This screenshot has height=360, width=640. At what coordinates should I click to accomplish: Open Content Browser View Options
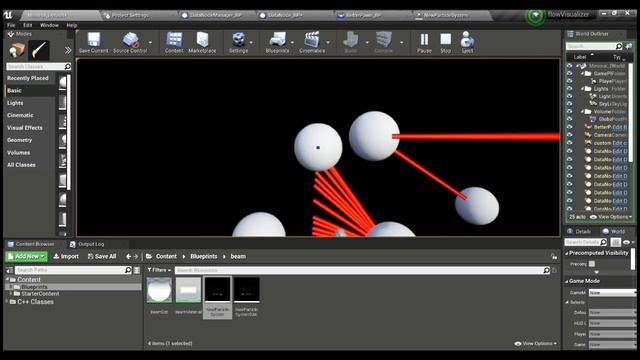click(536, 344)
